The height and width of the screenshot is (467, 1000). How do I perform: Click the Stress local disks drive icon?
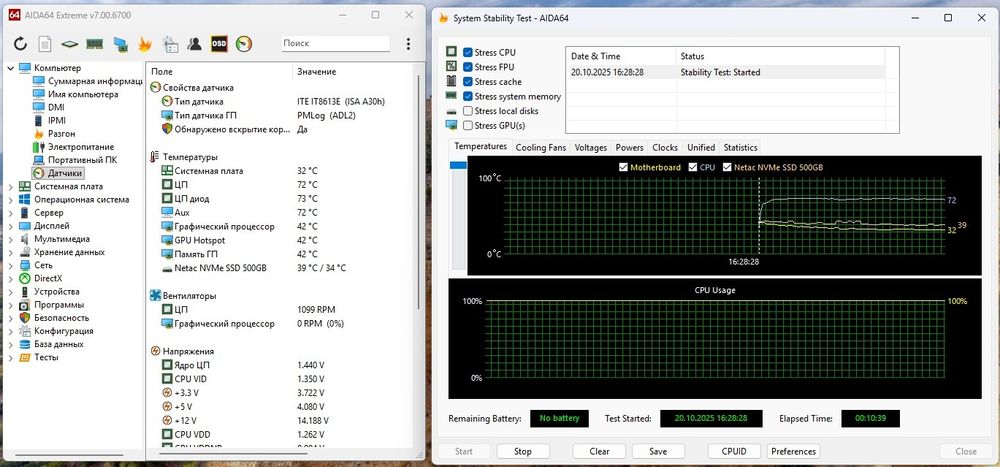click(x=452, y=111)
